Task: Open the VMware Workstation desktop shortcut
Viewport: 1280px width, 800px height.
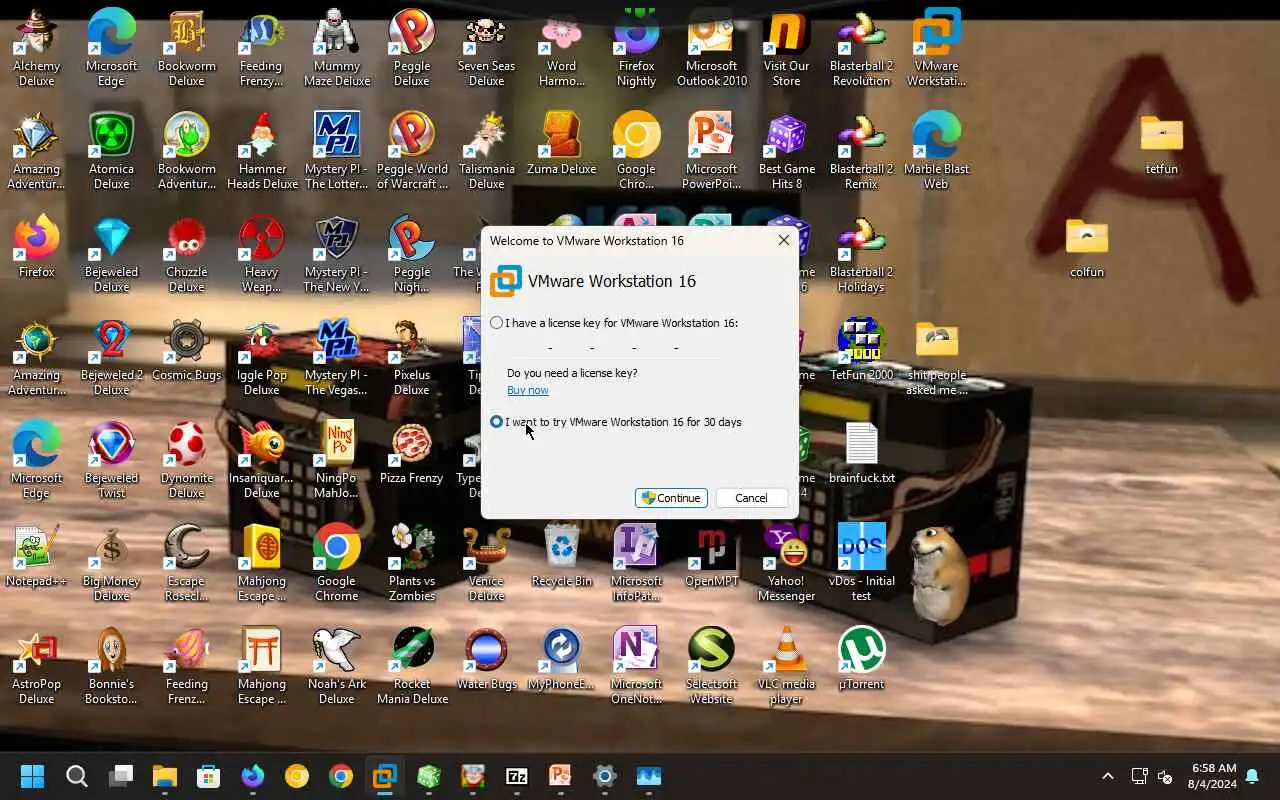Action: (936, 48)
